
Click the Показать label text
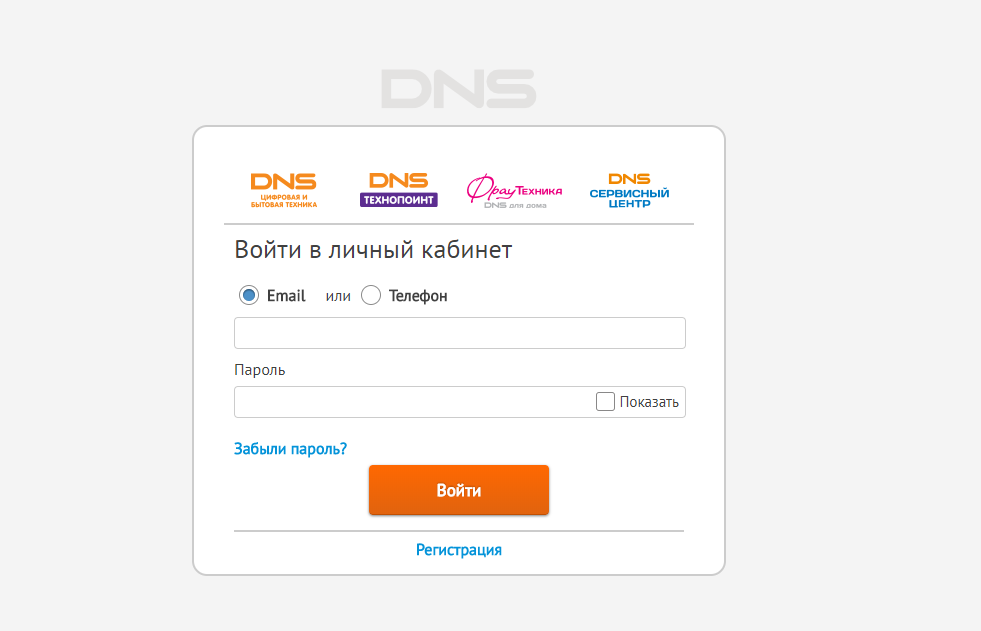649,402
